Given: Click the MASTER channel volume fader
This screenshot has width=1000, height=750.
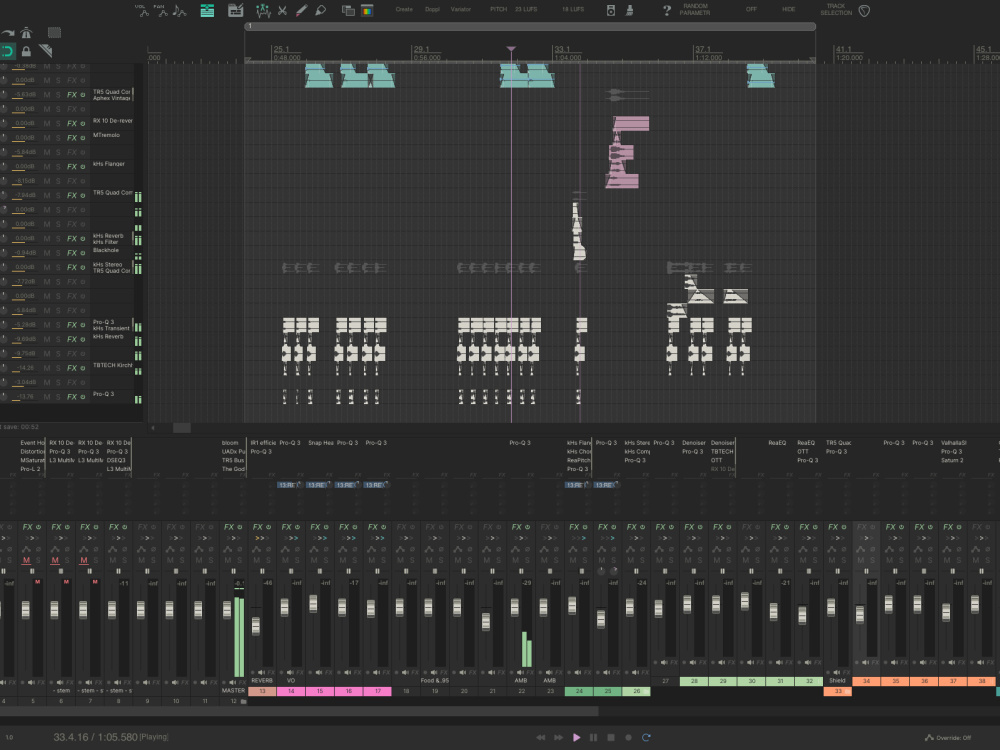Looking at the screenshot, I should pos(227,610).
